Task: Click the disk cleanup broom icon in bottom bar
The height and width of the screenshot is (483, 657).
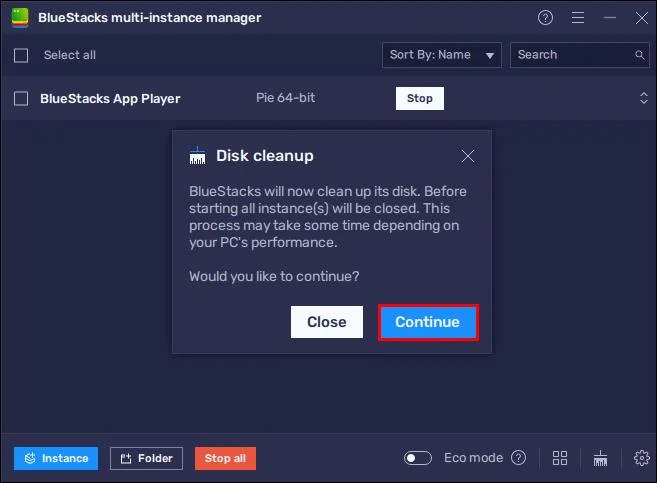Action: (600, 458)
